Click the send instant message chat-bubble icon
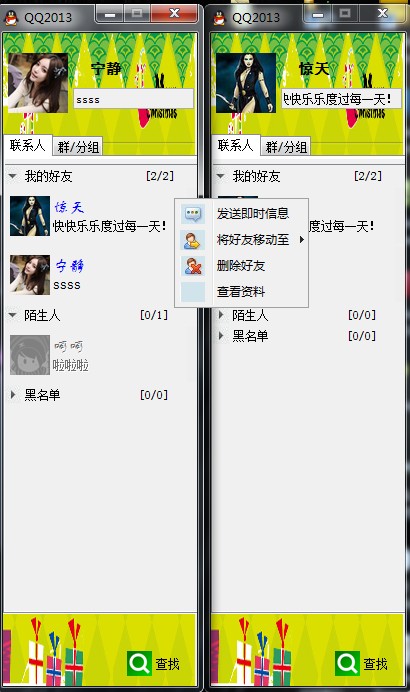Screen dimensions: 410x692 pyautogui.click(x=193, y=214)
